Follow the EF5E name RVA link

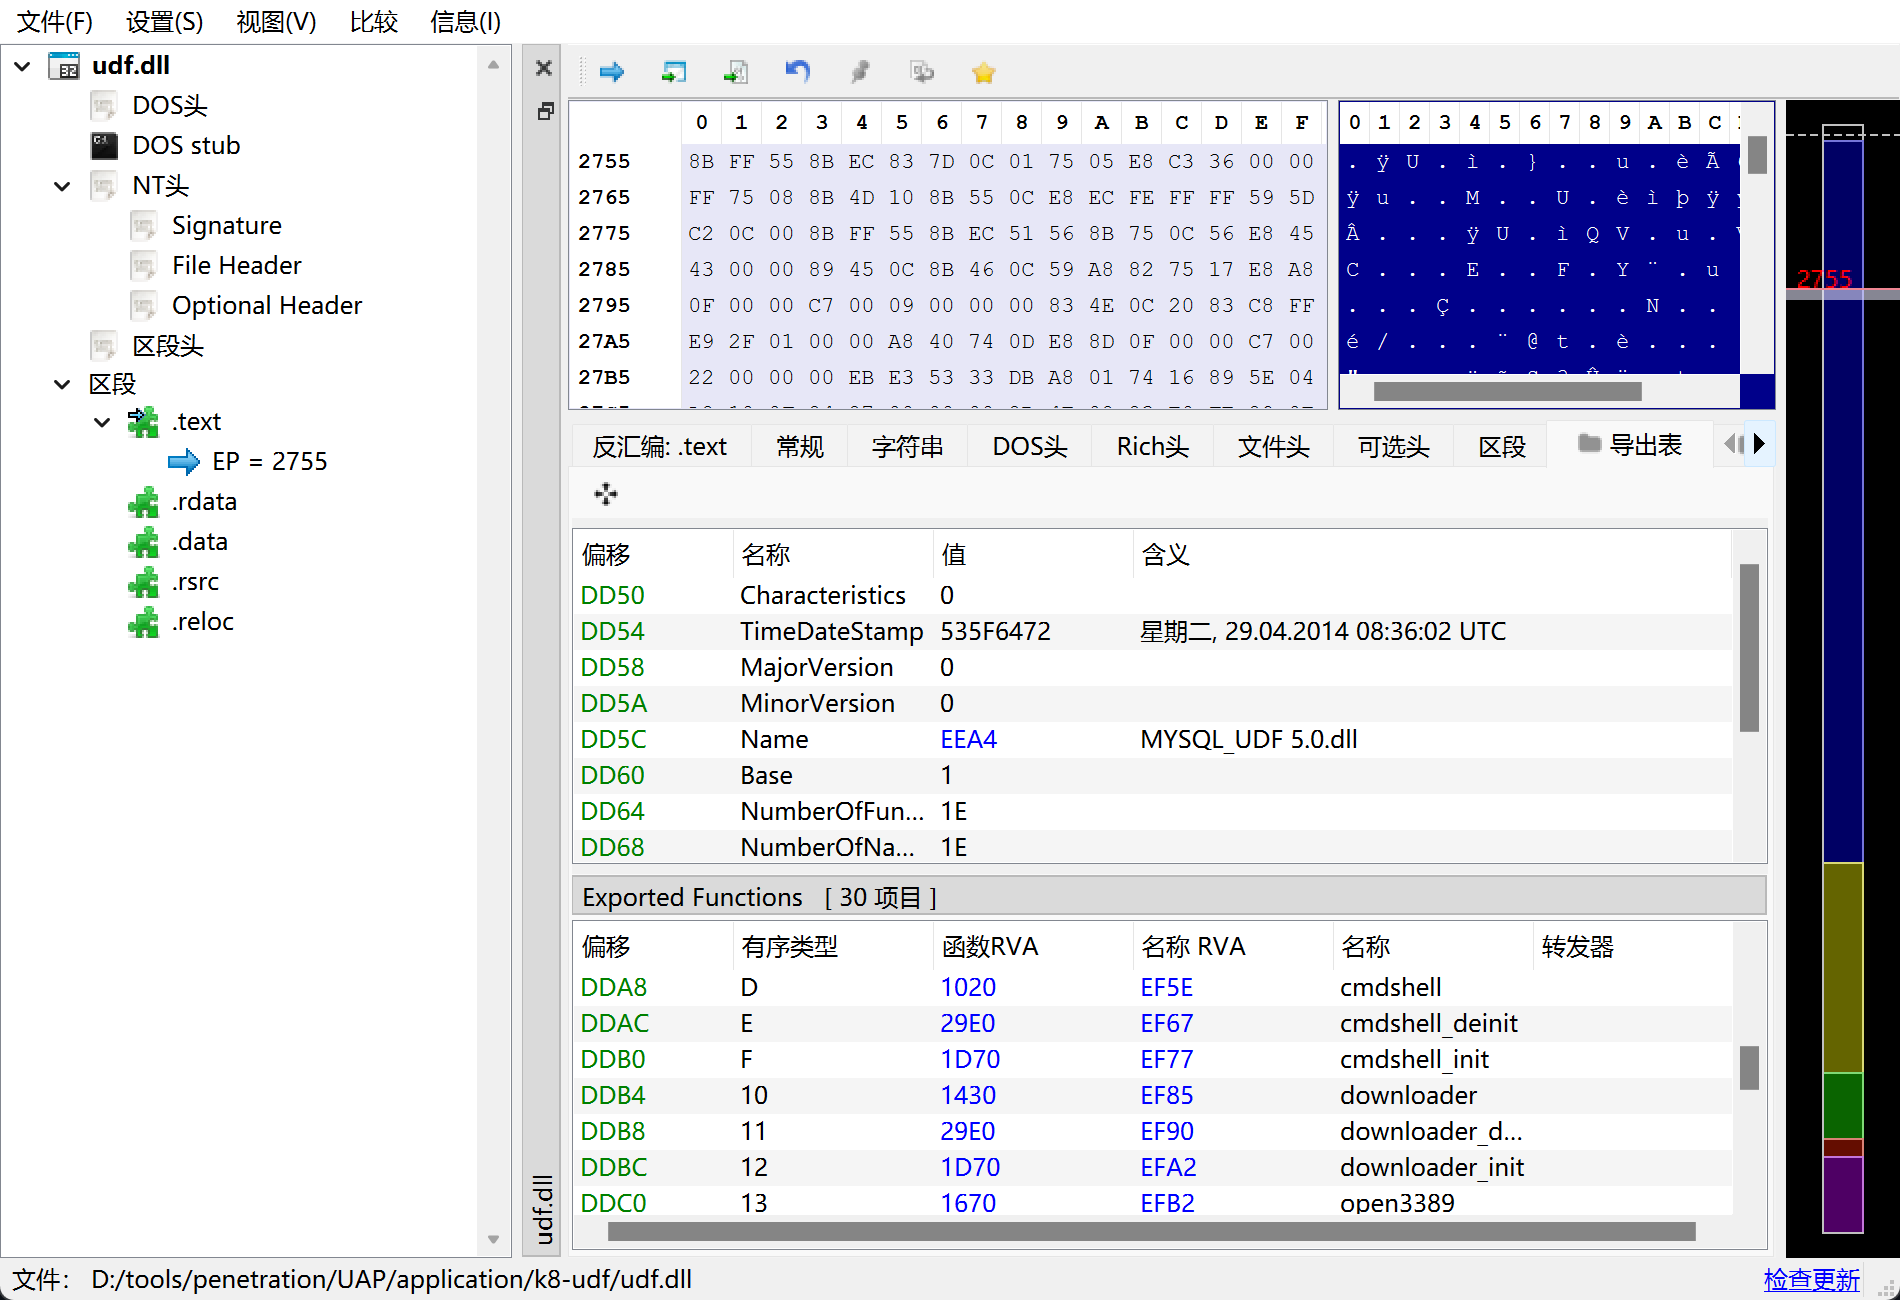point(1166,988)
